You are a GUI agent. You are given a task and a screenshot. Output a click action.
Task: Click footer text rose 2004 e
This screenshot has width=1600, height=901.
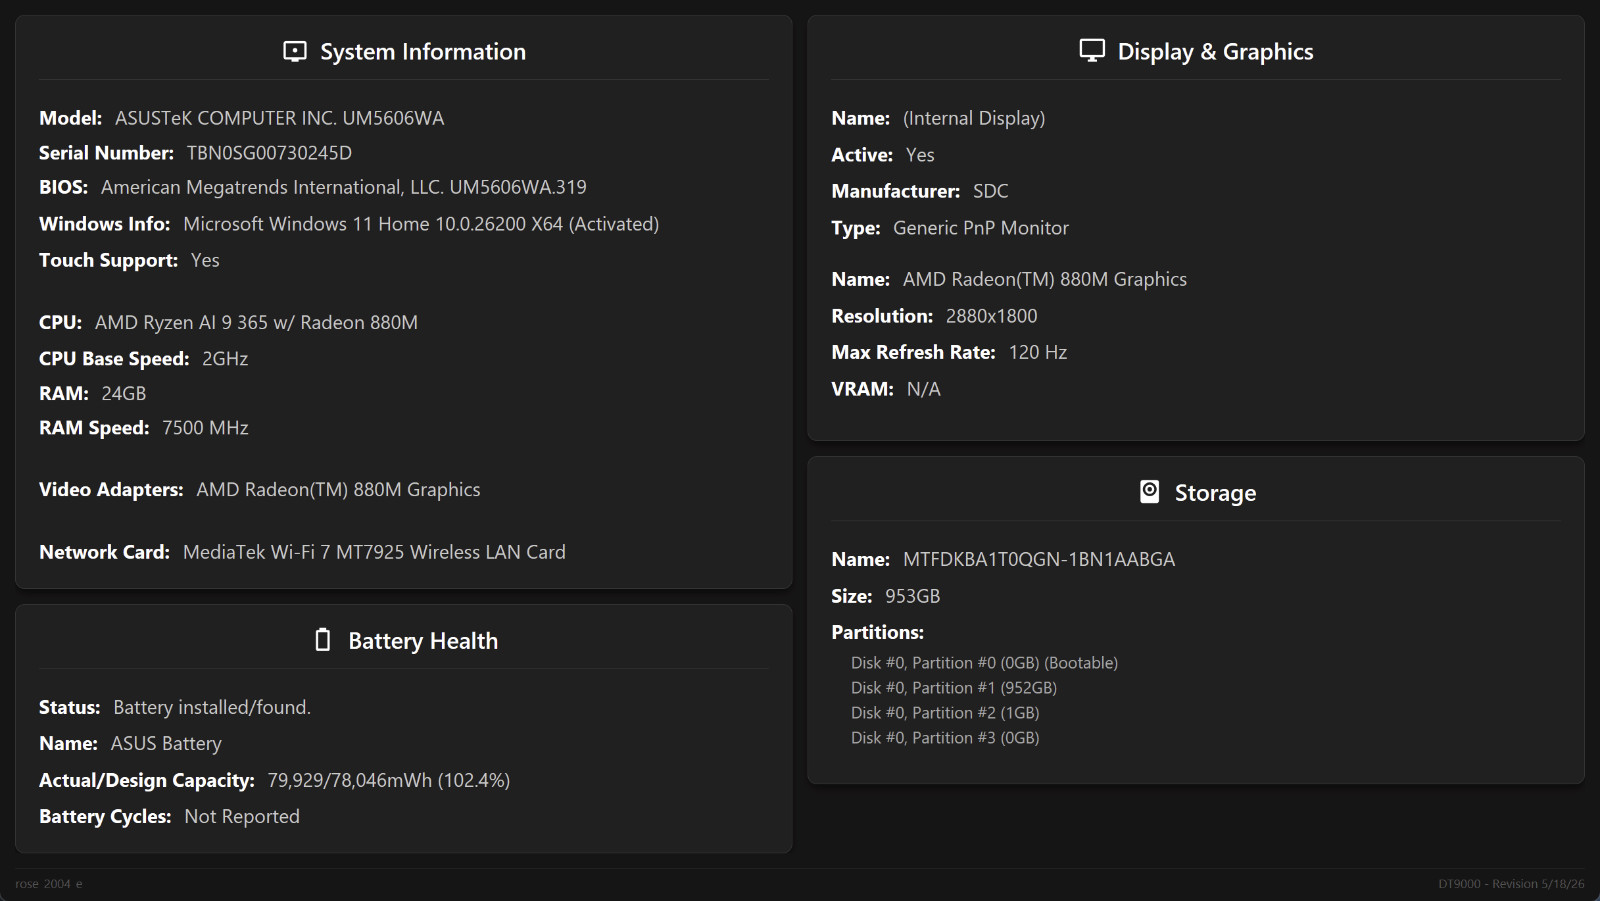click(49, 884)
